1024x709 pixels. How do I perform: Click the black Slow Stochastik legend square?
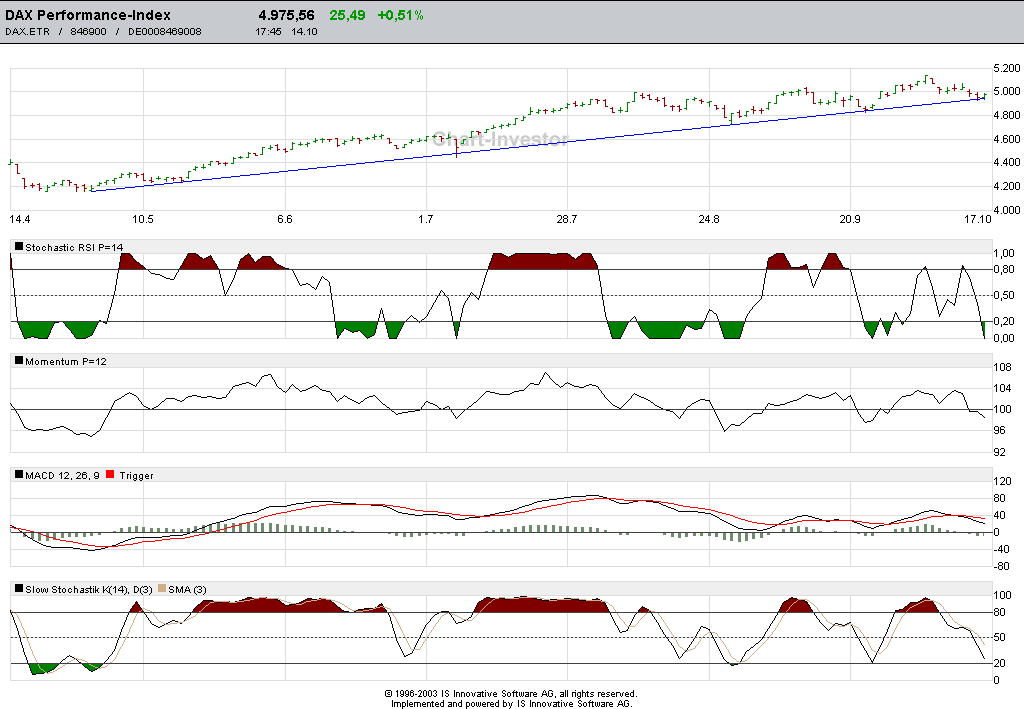pyautogui.click(x=19, y=589)
